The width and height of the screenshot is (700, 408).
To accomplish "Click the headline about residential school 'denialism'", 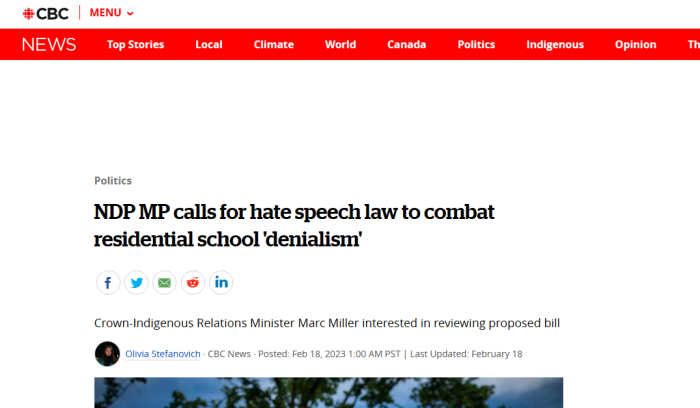I will click(294, 225).
